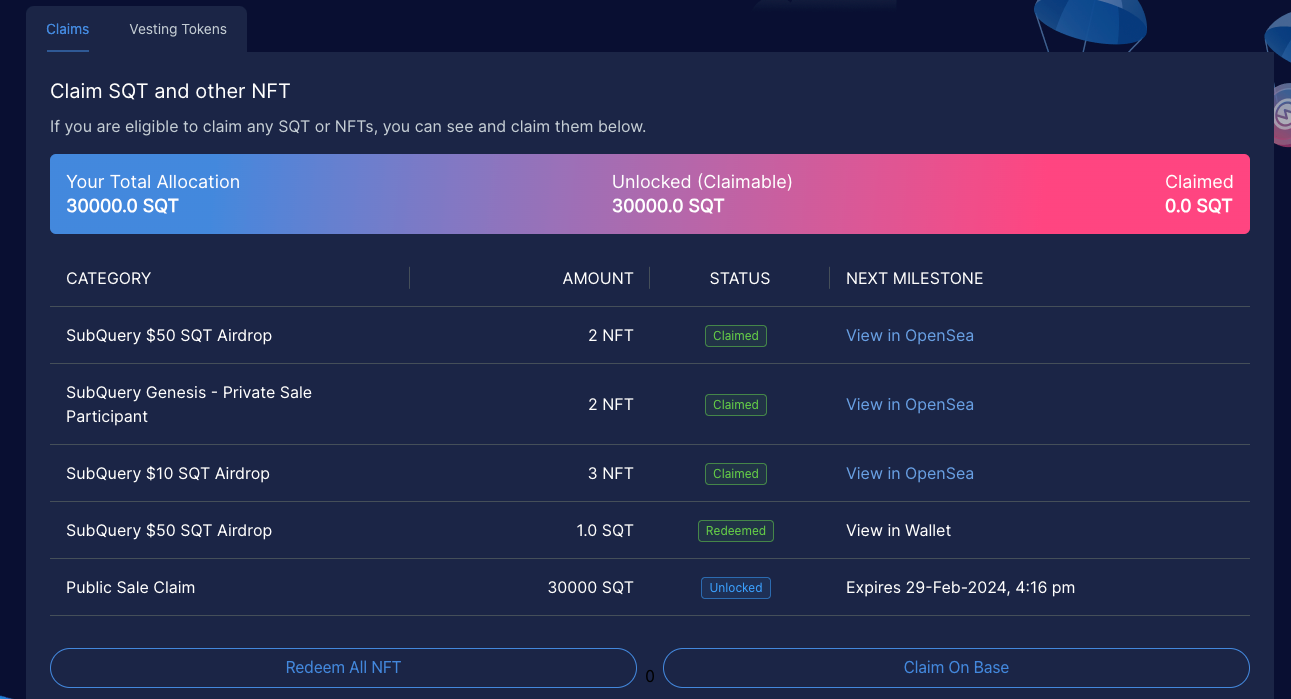
Task: Open View in OpenSea for Genesis Private Sale
Action: pyautogui.click(x=910, y=404)
